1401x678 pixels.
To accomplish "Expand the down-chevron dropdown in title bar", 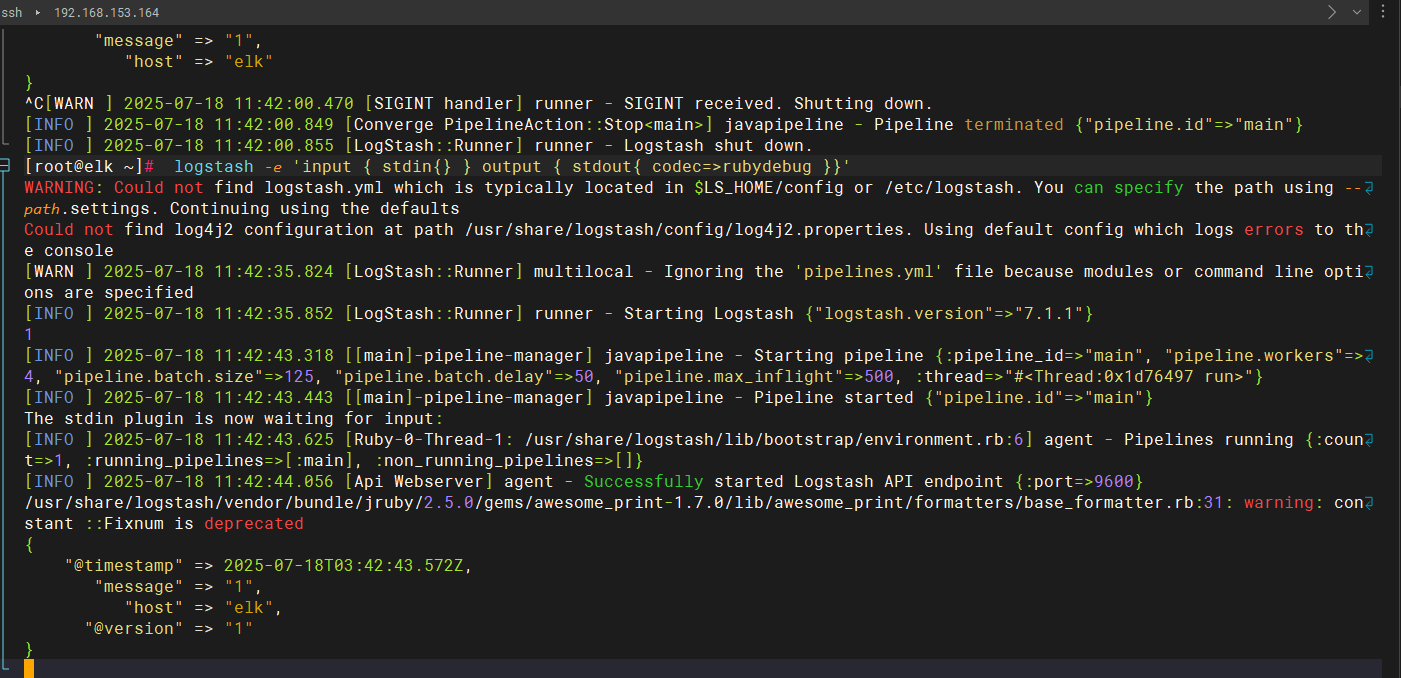I will click(x=1357, y=12).
